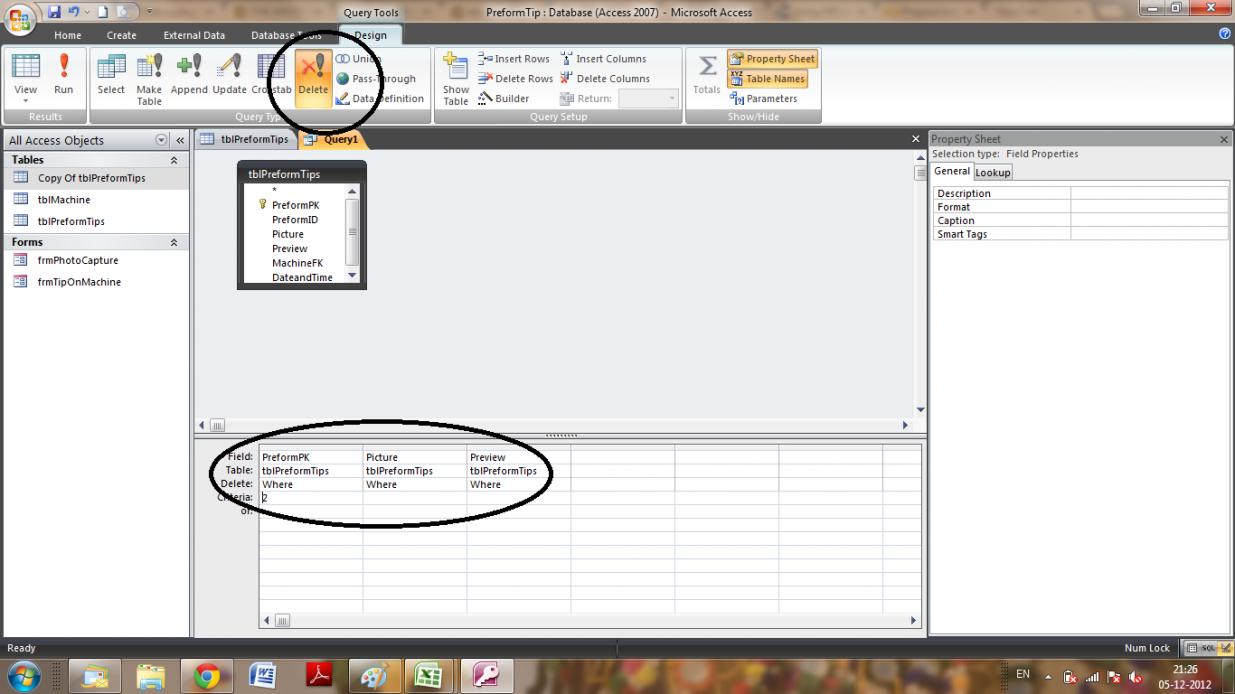Select tblPreformTips in navigation pane
The height and width of the screenshot is (694, 1235).
pyautogui.click(x=96, y=222)
